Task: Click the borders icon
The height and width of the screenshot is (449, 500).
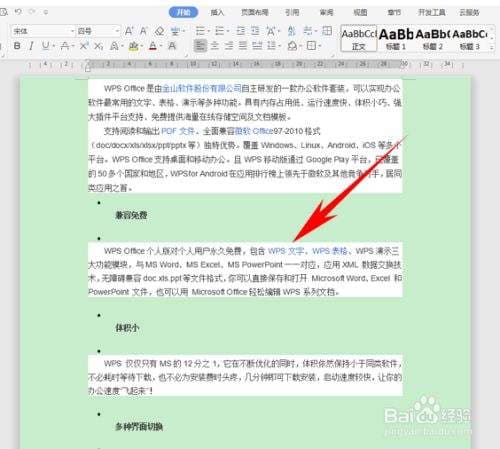Action: pyautogui.click(x=311, y=45)
